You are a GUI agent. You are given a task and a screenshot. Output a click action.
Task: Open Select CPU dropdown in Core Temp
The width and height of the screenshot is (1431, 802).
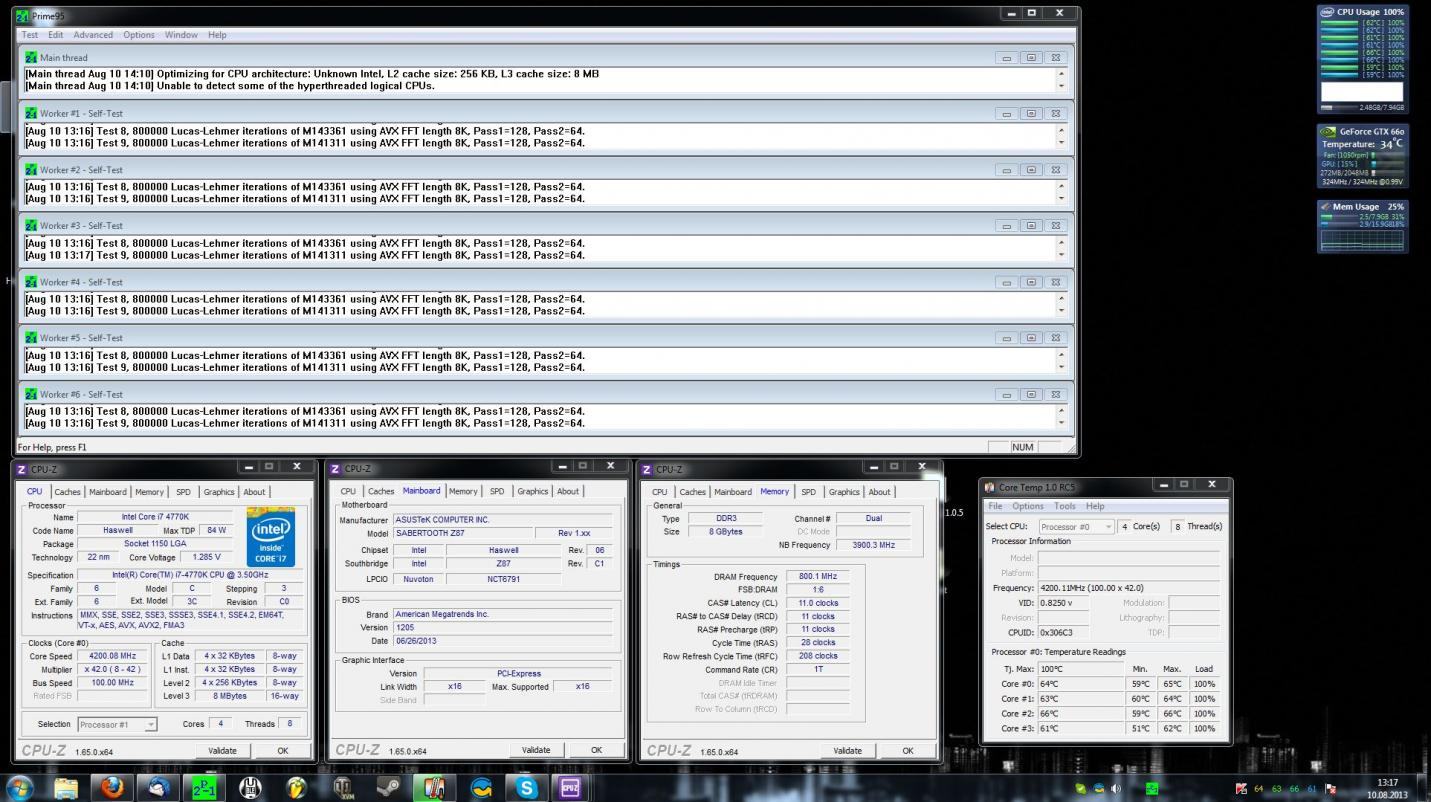point(1075,526)
